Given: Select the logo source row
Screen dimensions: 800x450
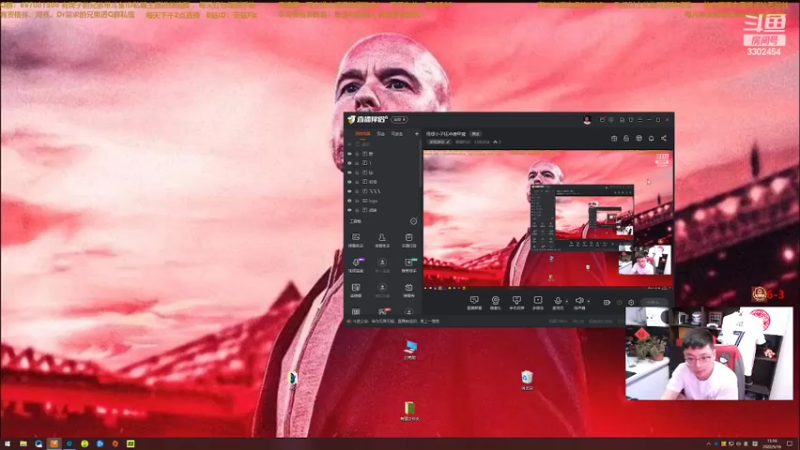Looking at the screenshot, I should pos(383,201).
